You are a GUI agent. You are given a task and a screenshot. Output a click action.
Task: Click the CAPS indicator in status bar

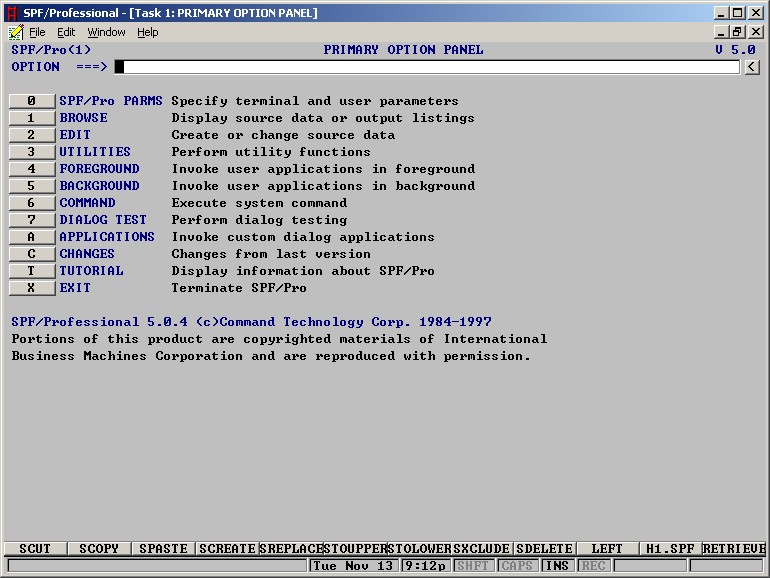(x=517, y=566)
